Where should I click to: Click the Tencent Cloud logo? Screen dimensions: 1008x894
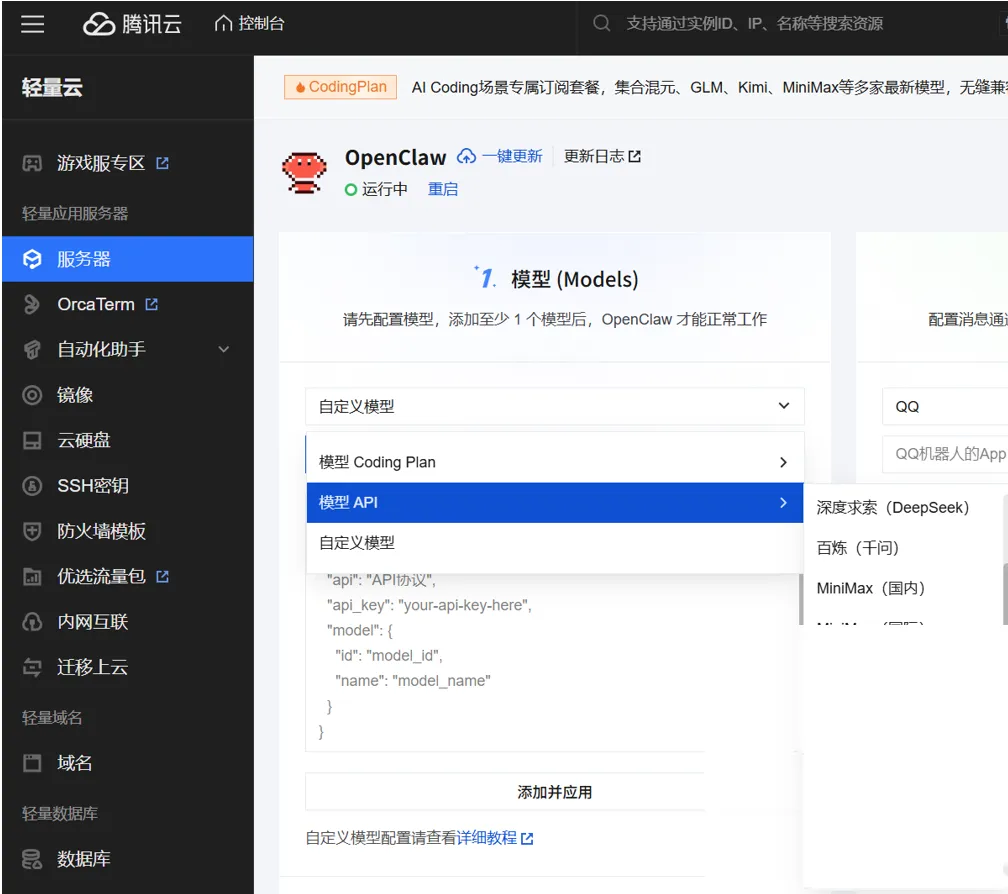click(132, 24)
